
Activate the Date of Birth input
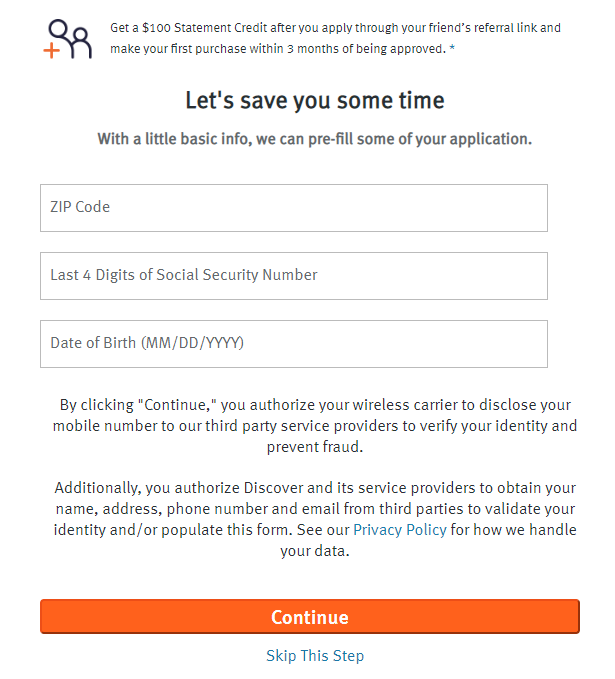(294, 344)
